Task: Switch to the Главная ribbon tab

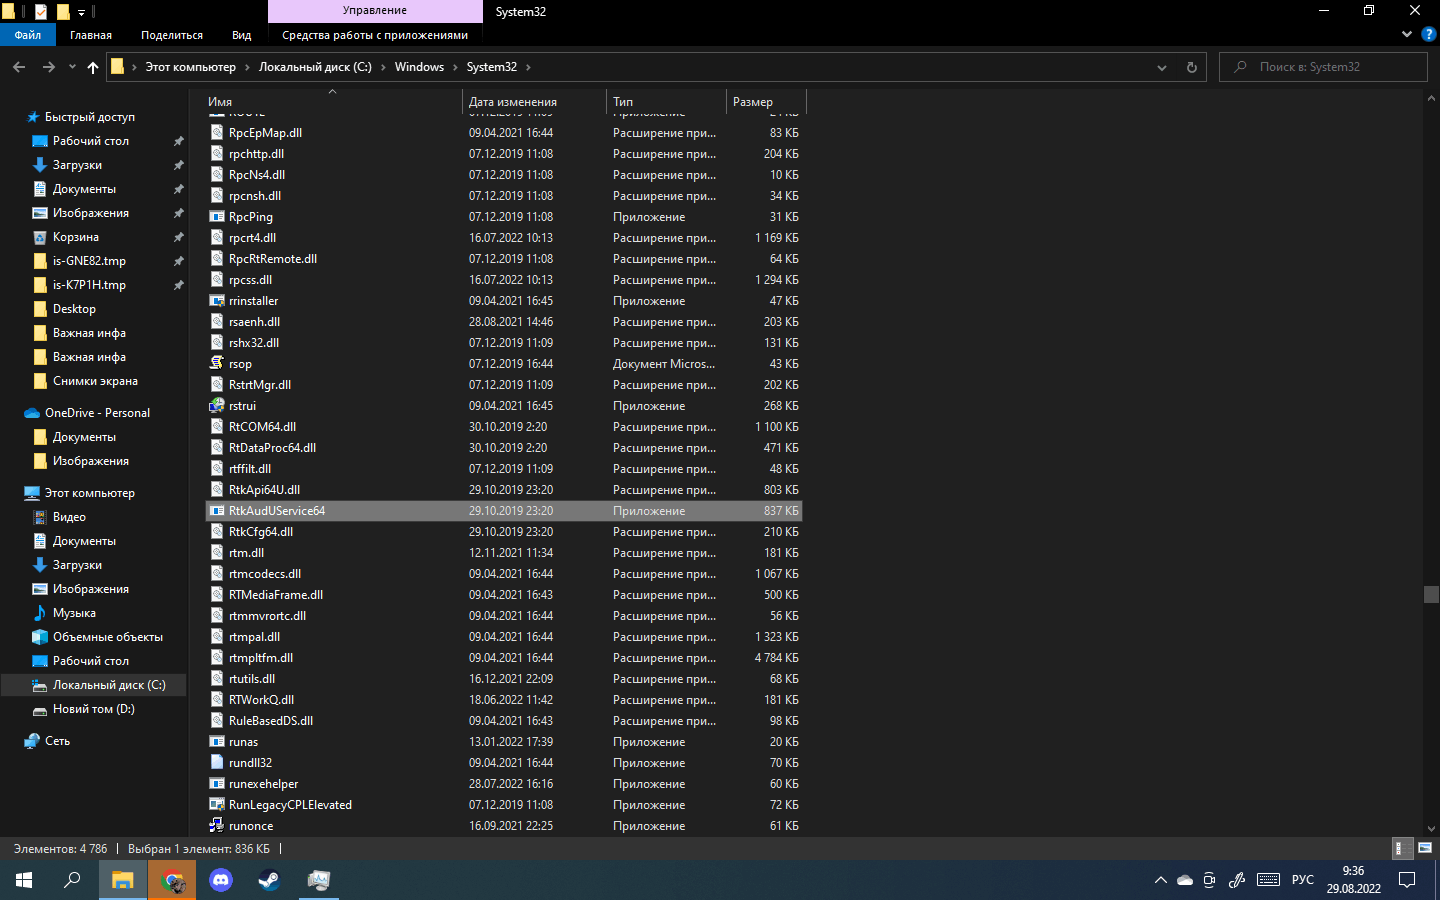Action: (91, 35)
